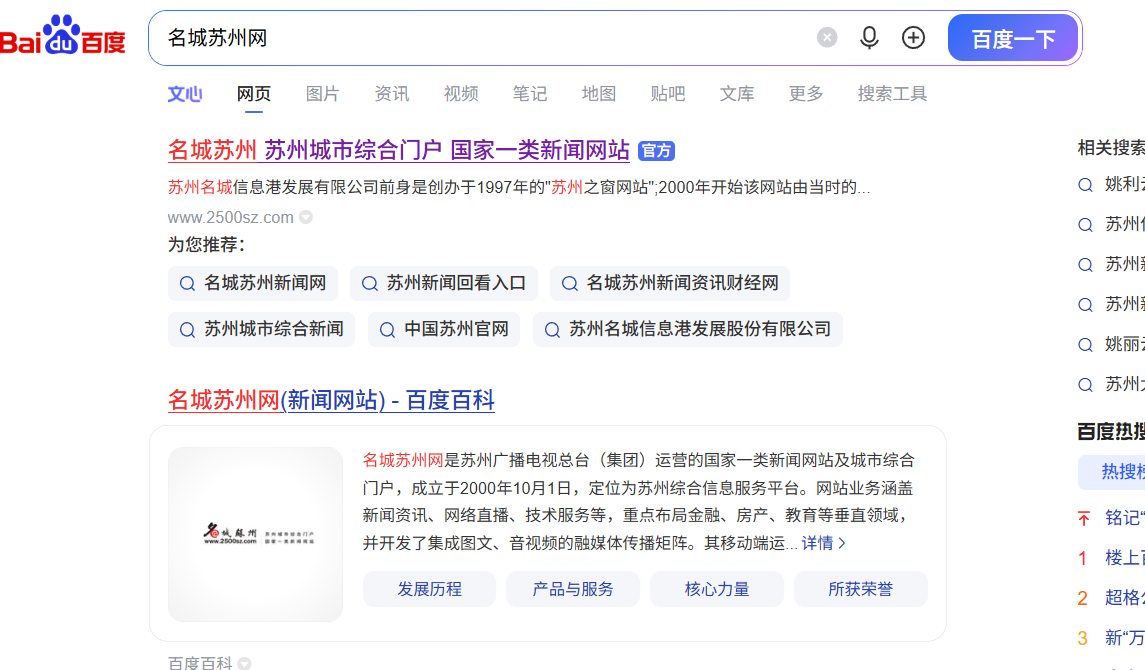Open the 图片 tab
This screenshot has height=670, width=1145.
point(323,93)
